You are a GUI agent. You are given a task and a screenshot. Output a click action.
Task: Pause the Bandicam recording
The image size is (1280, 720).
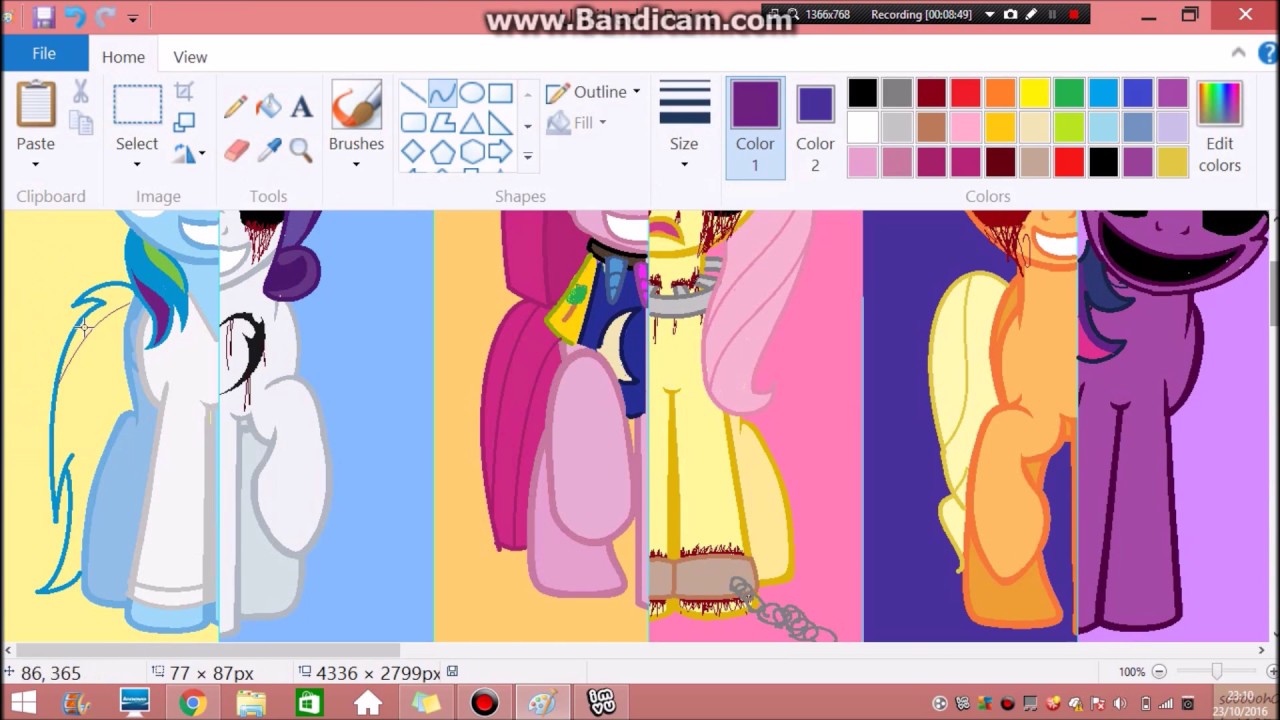[1052, 15]
